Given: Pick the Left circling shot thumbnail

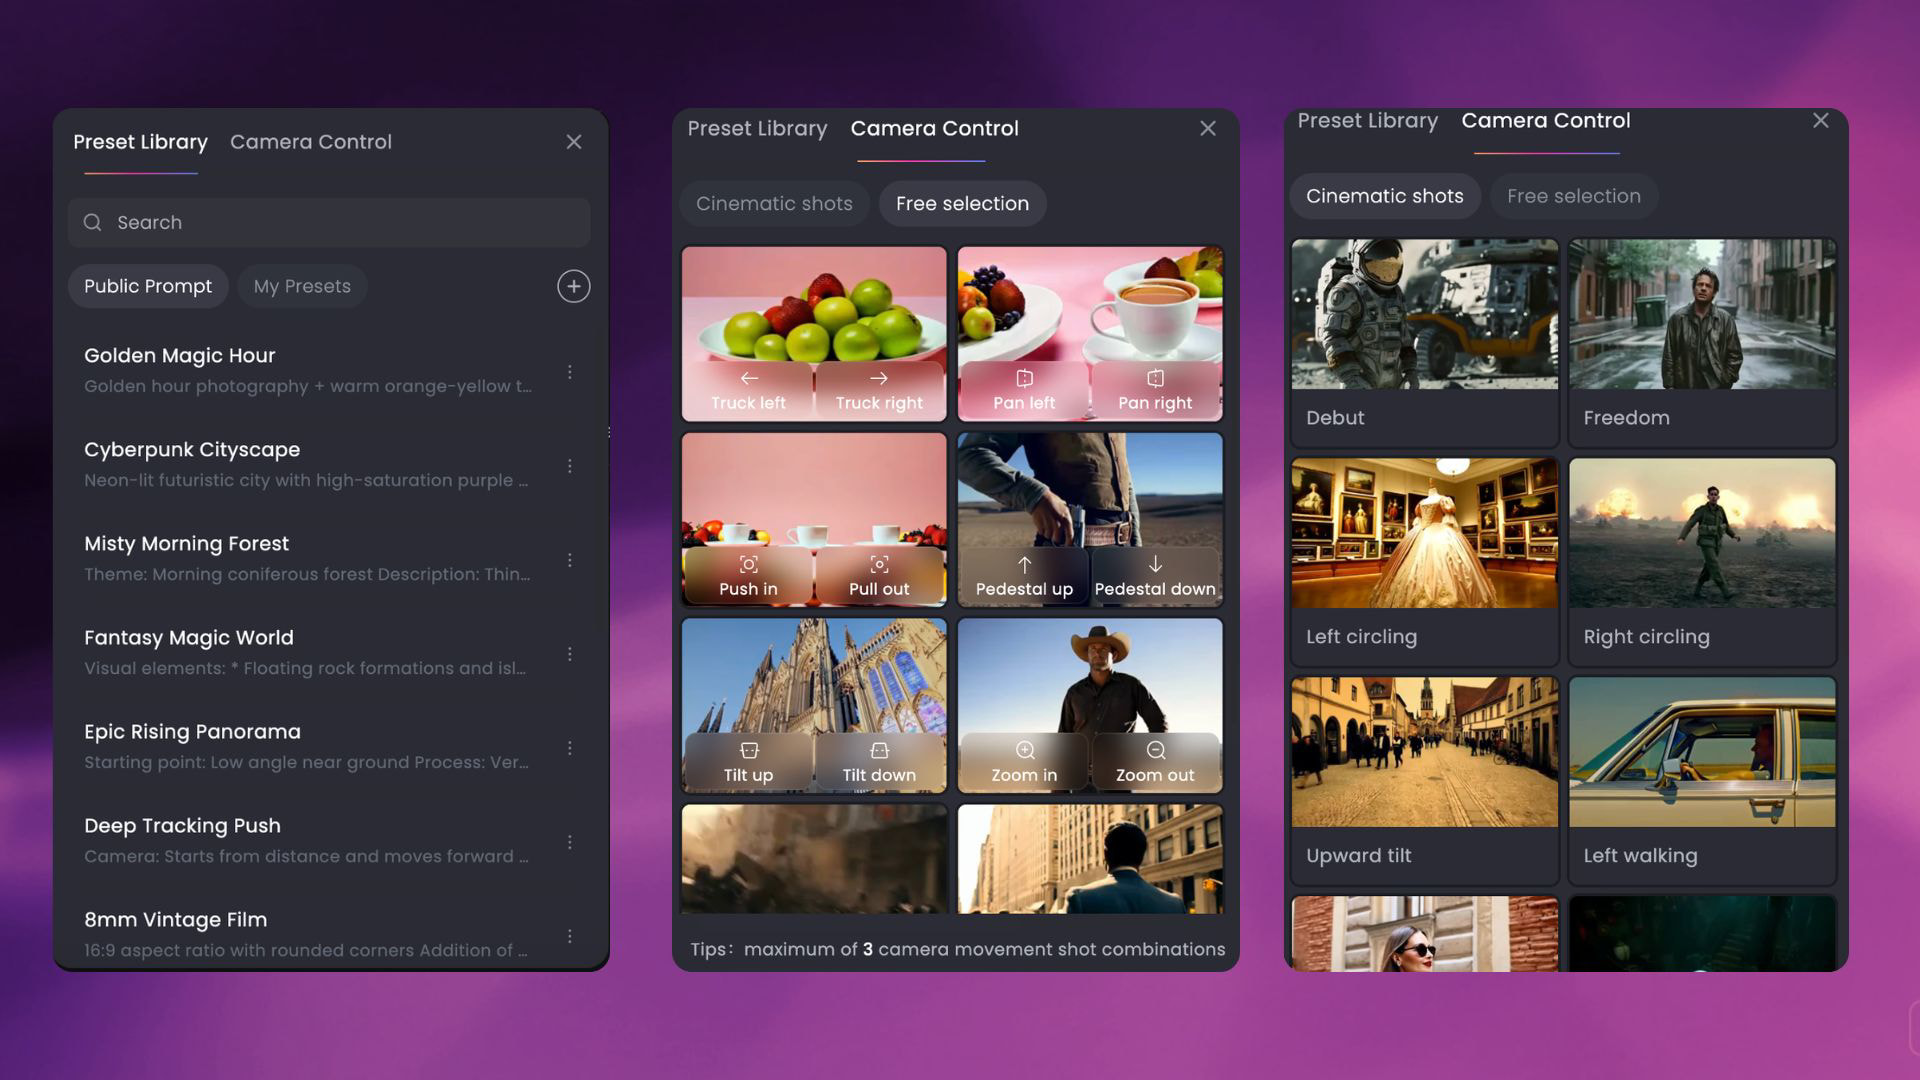Looking at the screenshot, I should [1424, 533].
